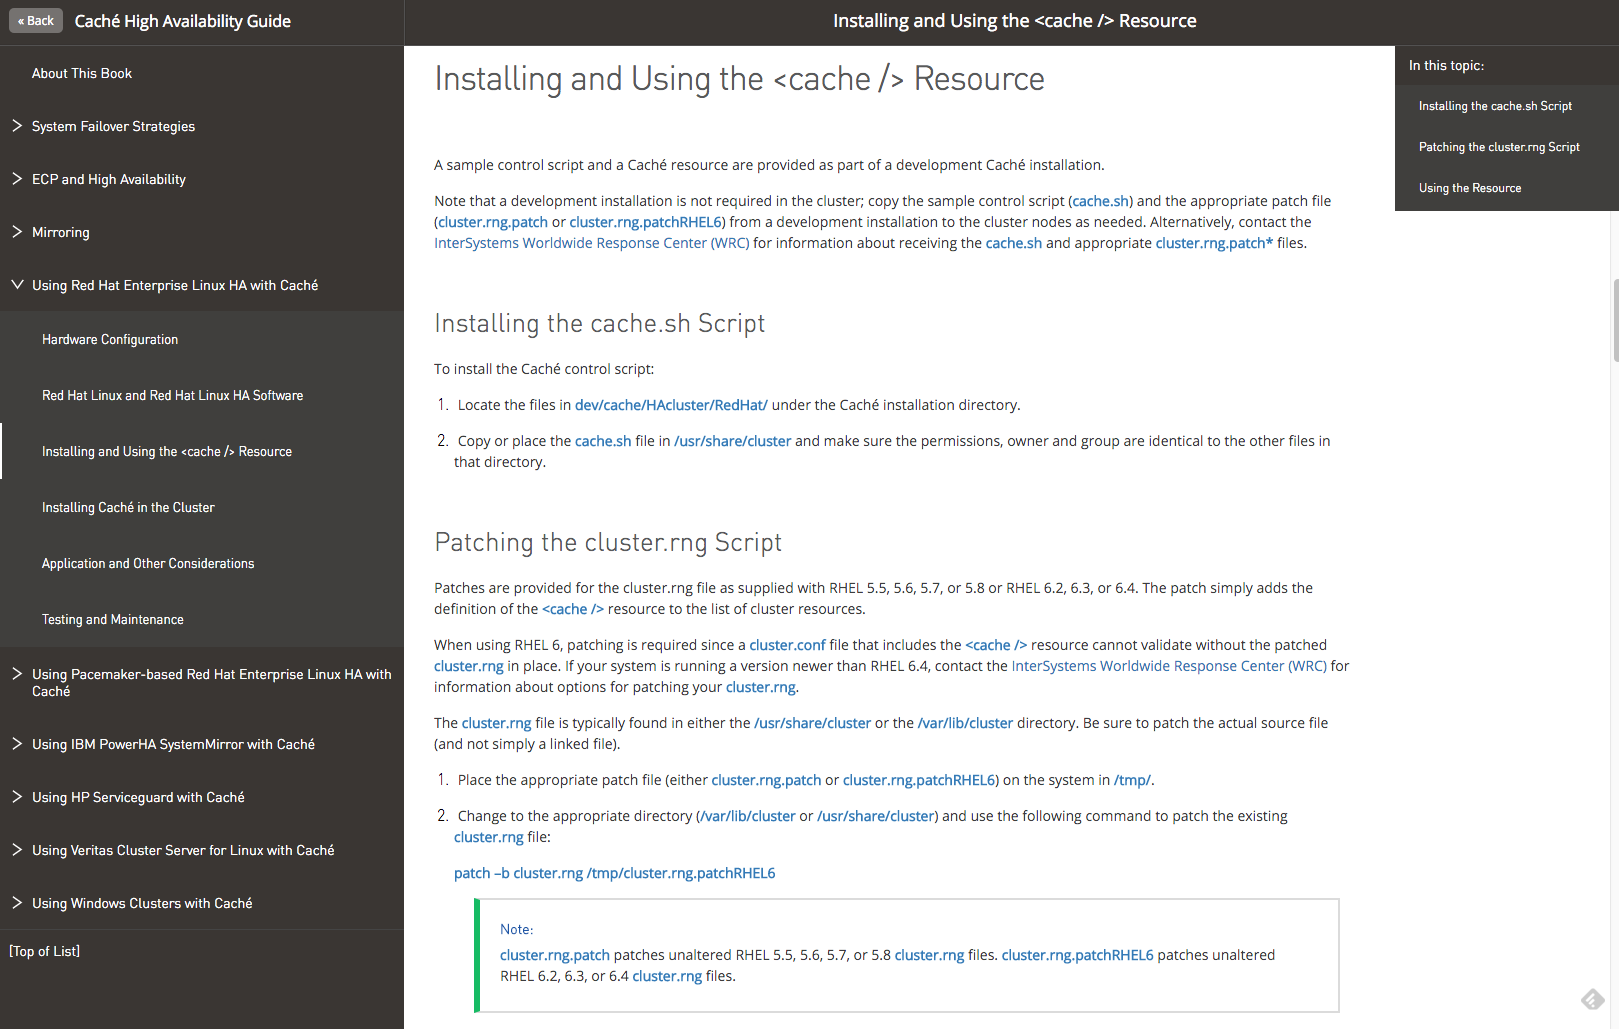This screenshot has height=1029, width=1619.
Task: Expand Using Windows Clusters chevron
Action: pos(17,903)
